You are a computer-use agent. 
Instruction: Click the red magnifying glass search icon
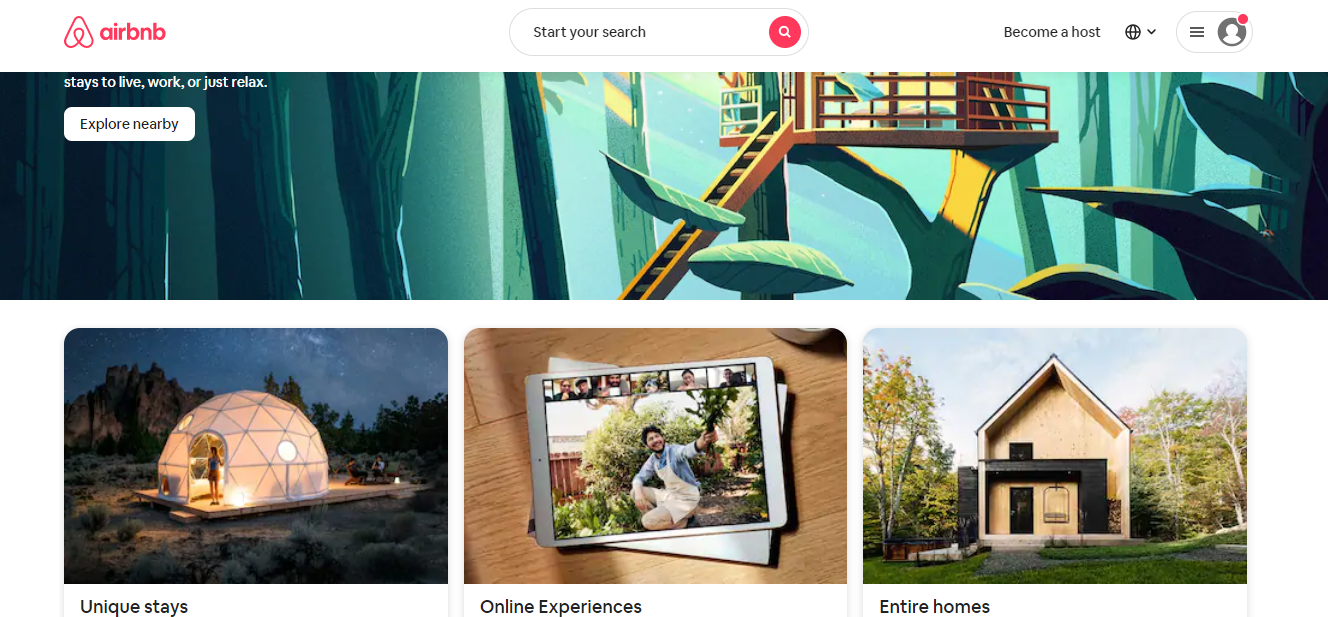click(785, 32)
